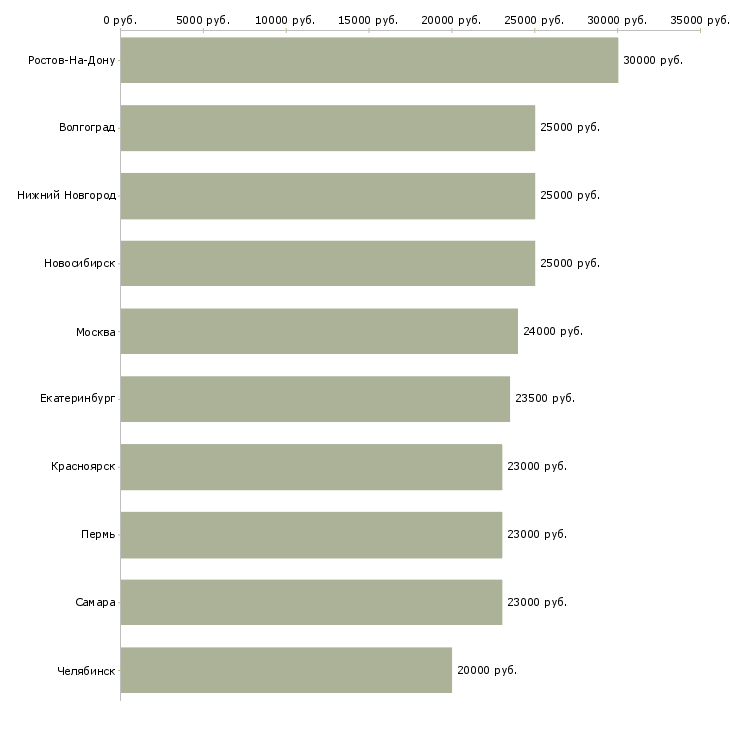
Task: Select the Волгоград bar in chart
Action: tap(327, 128)
